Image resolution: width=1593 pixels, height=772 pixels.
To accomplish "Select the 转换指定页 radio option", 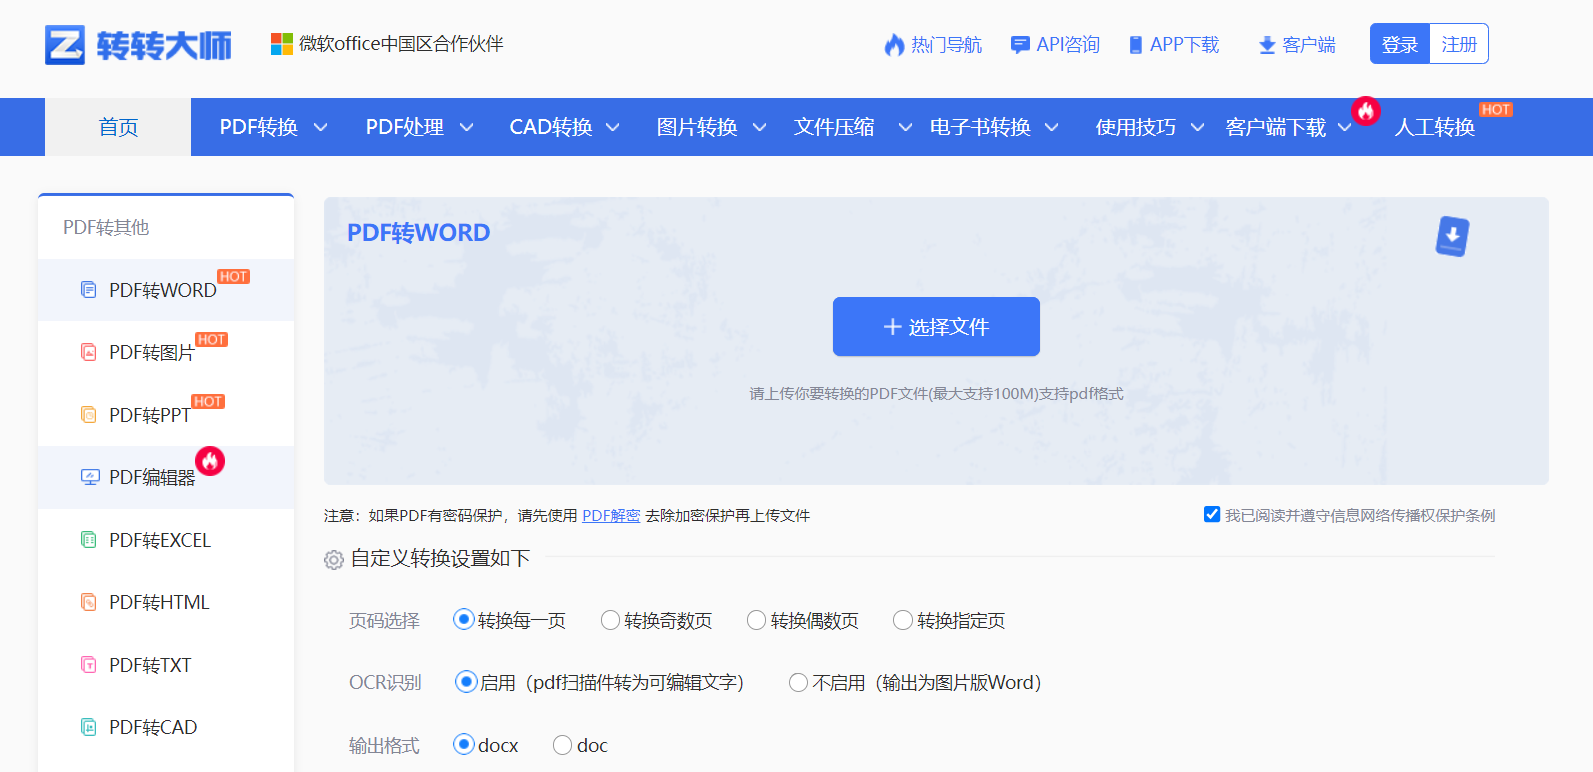I will [903, 620].
